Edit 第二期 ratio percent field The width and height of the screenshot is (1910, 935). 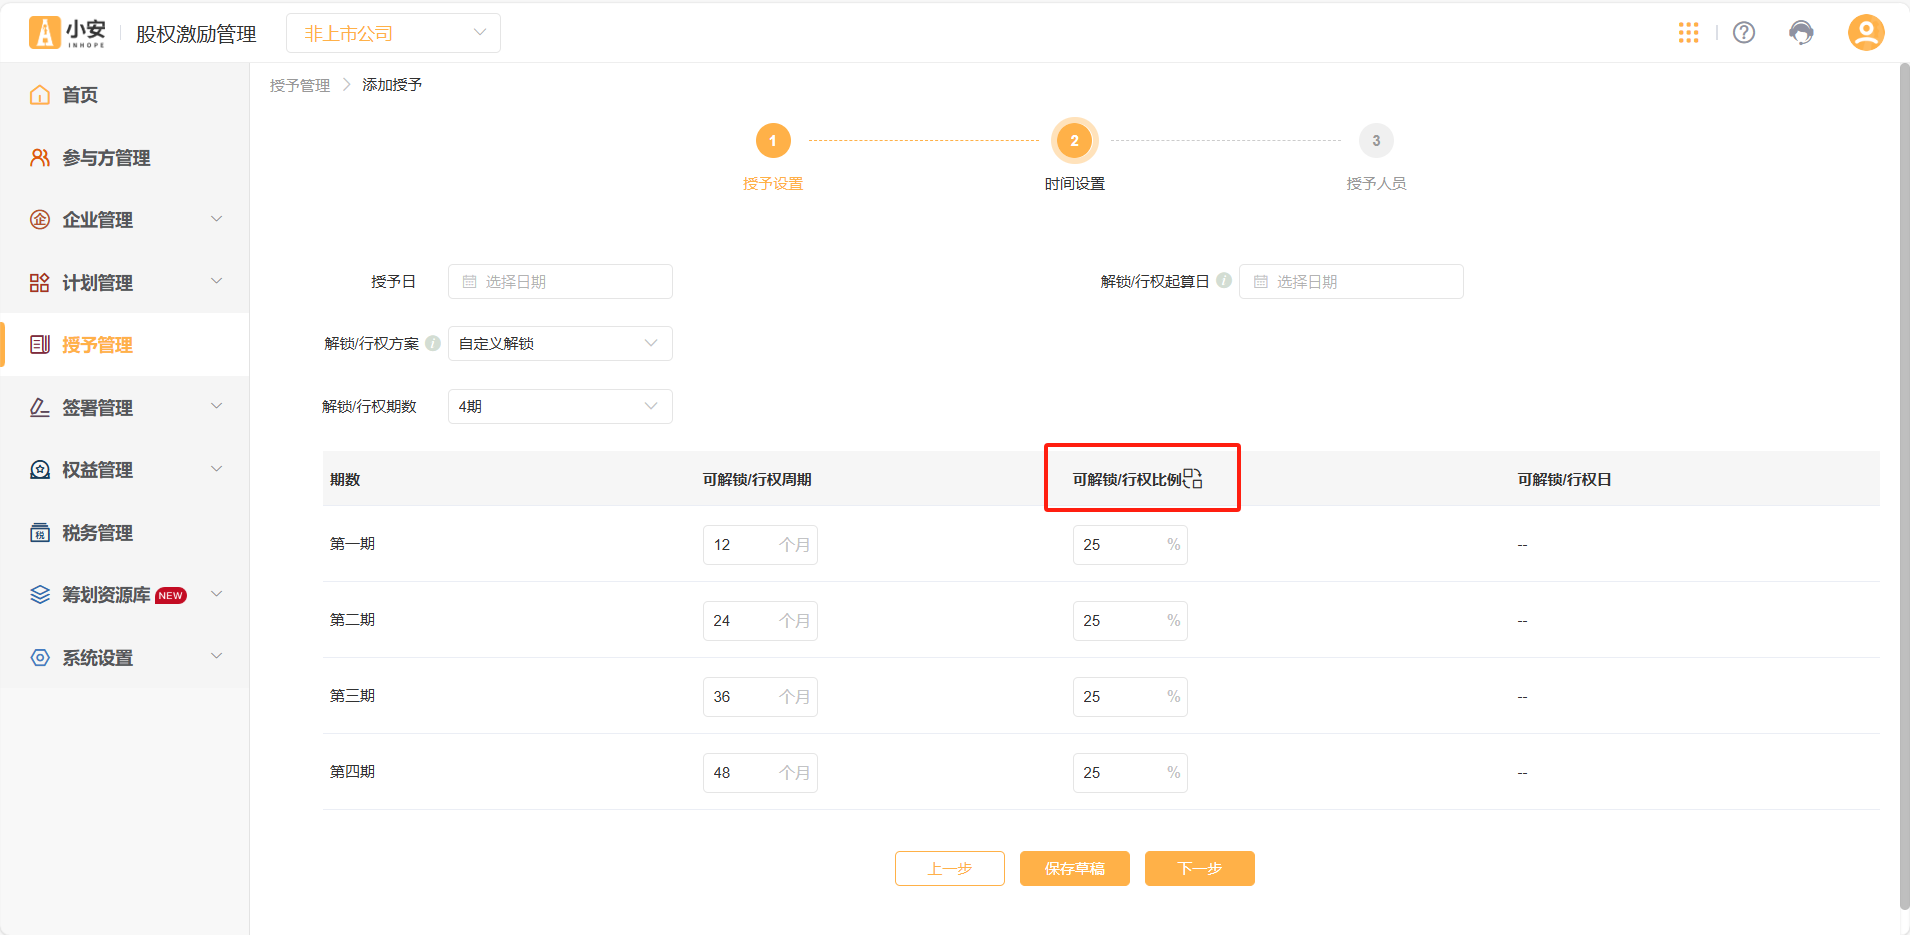click(1130, 621)
